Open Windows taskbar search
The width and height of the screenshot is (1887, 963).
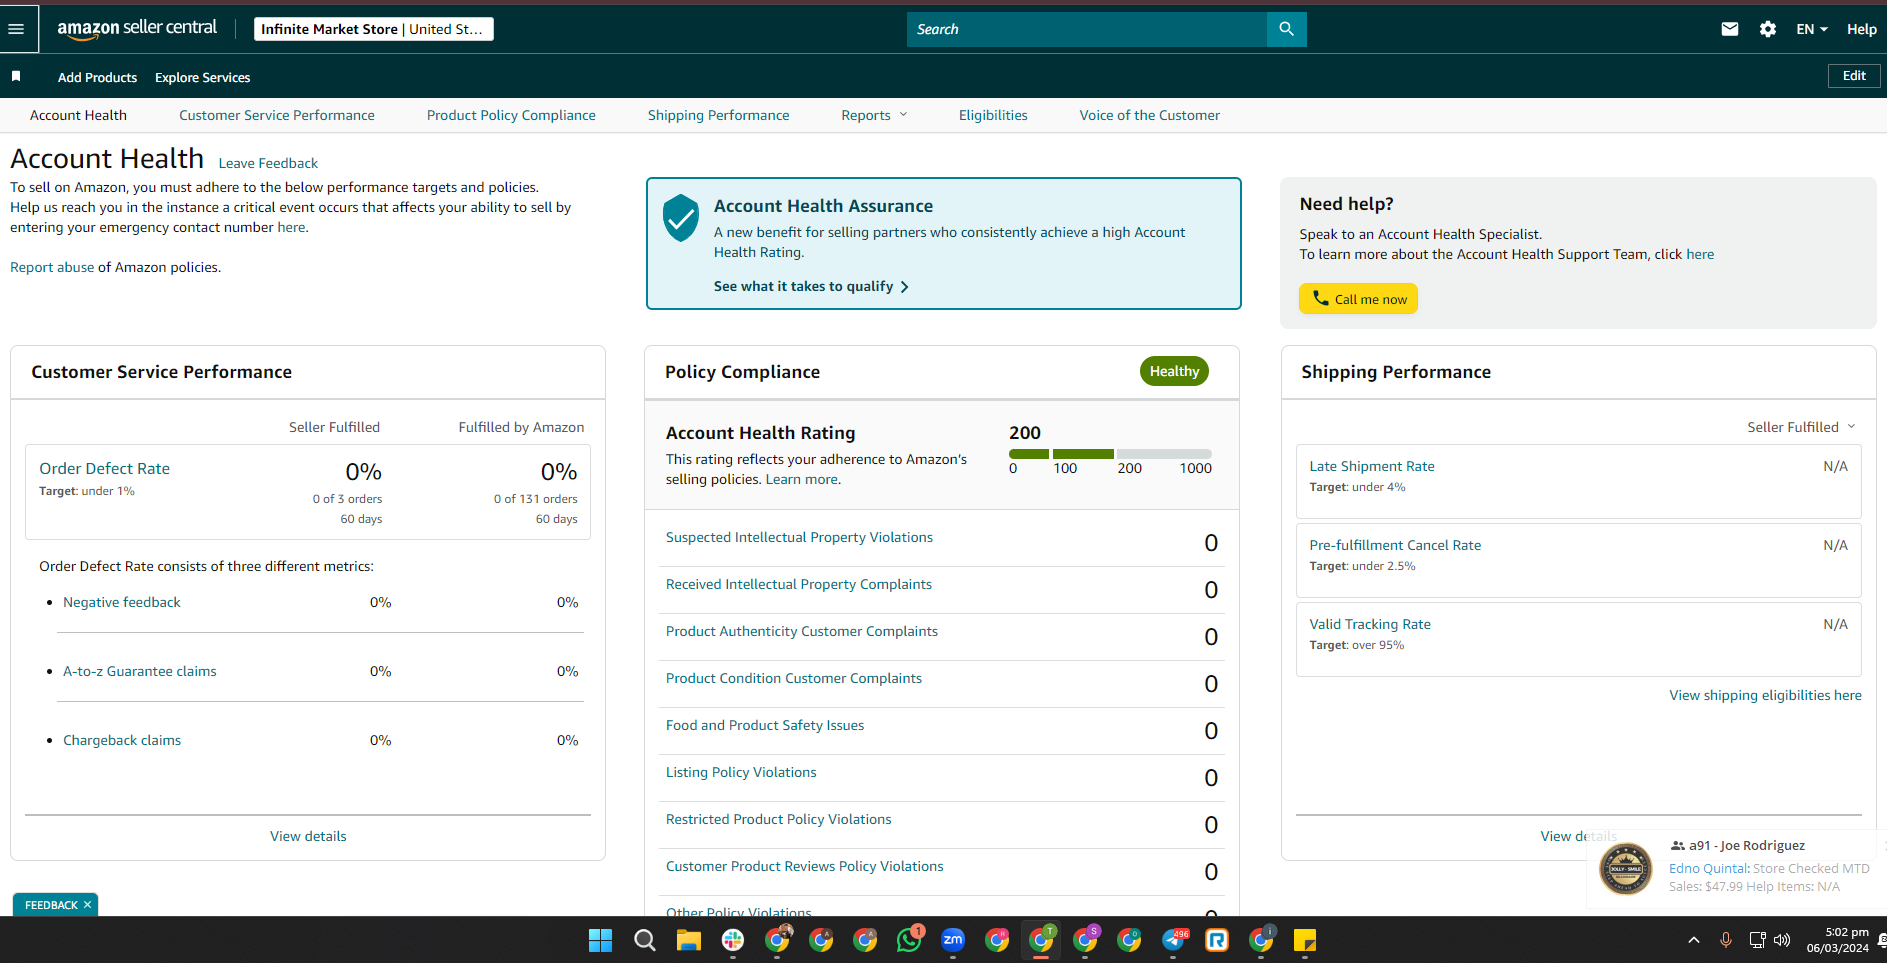click(645, 940)
